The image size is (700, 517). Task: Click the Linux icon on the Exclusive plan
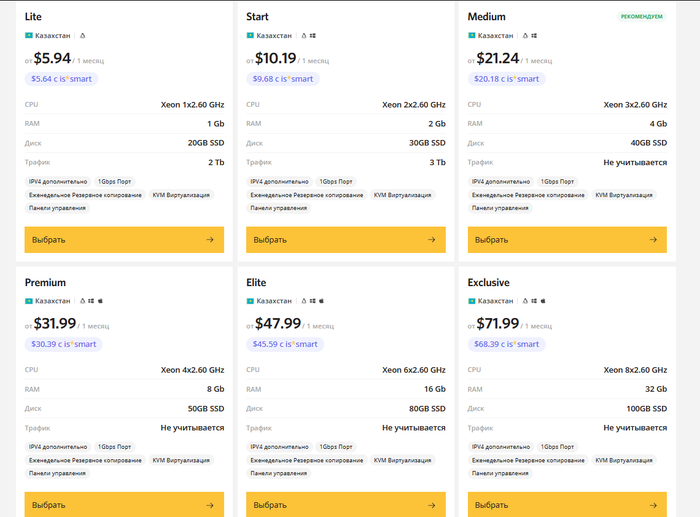point(526,300)
